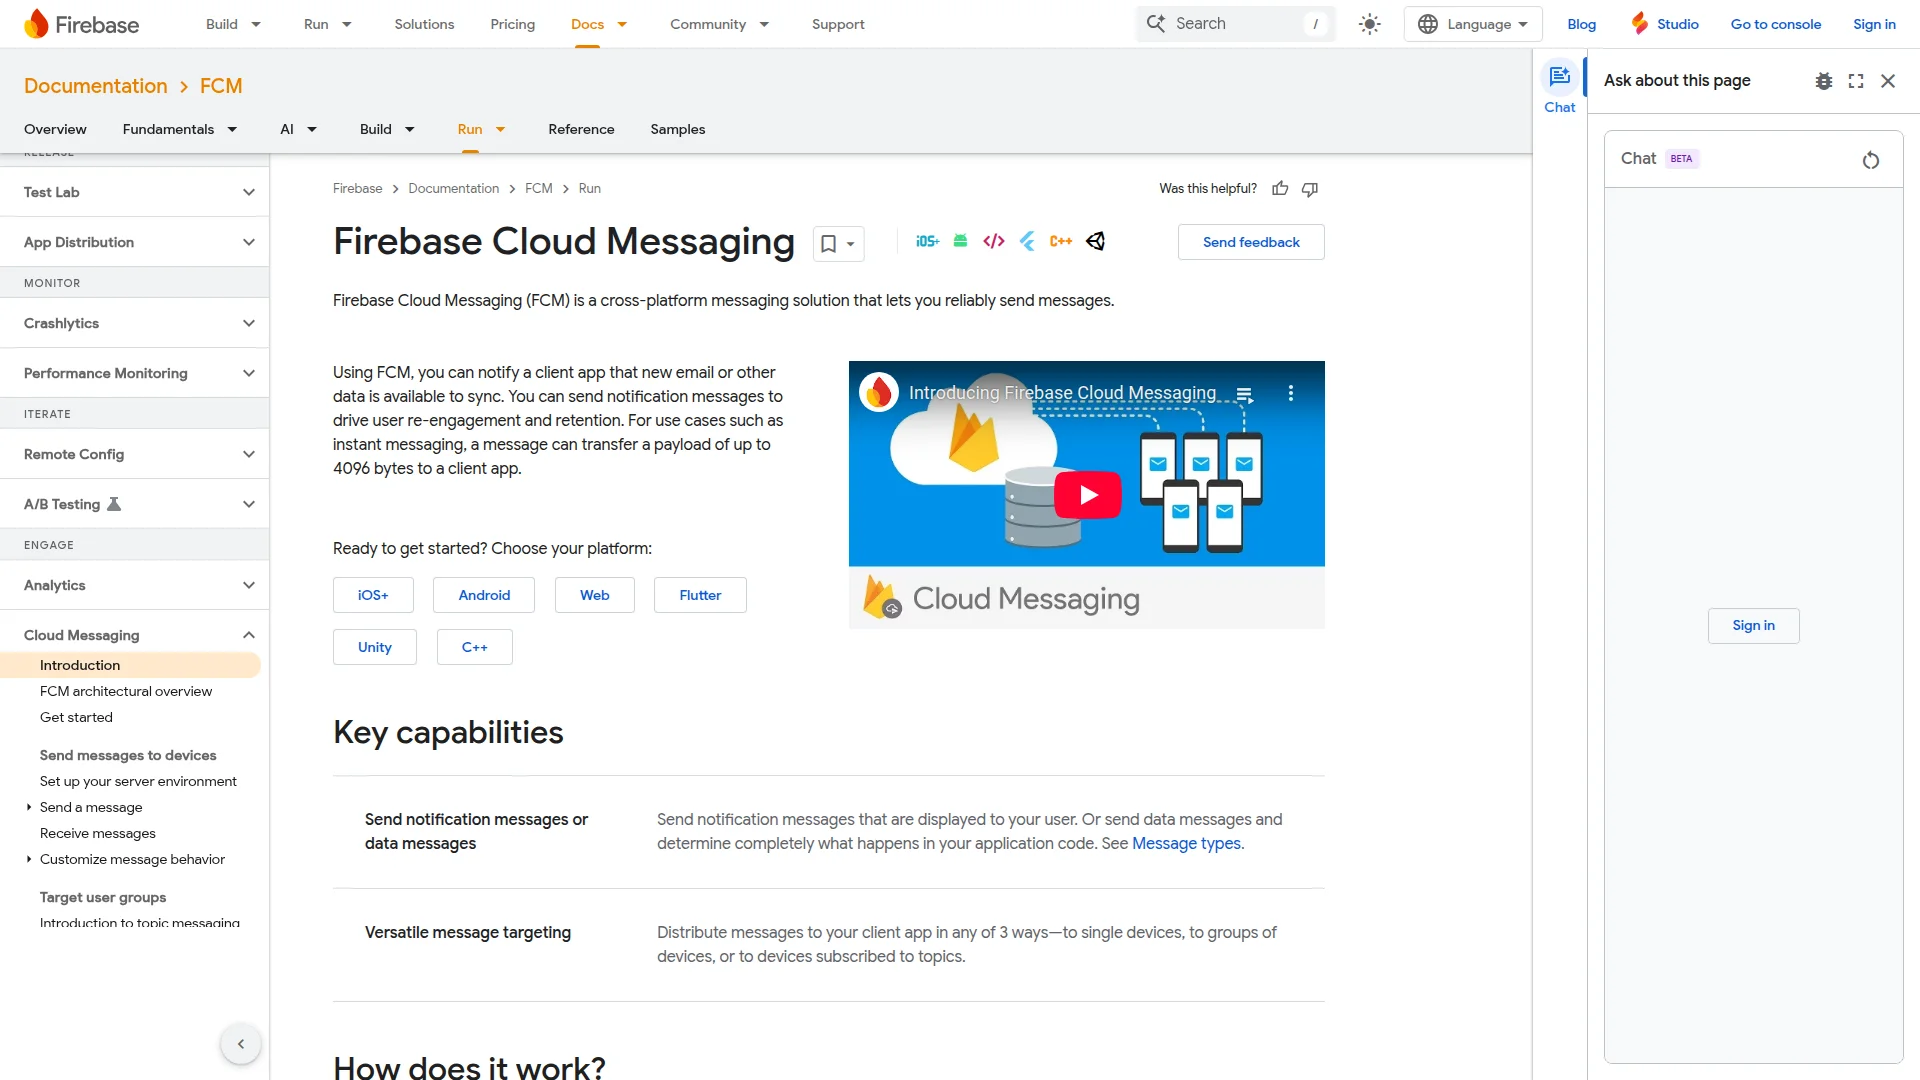
Task: Select the Web code icon by title
Action: pyautogui.click(x=994, y=241)
